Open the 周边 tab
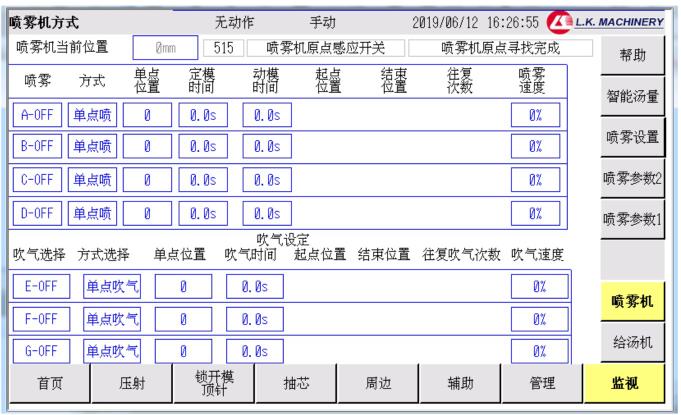 tap(378, 383)
